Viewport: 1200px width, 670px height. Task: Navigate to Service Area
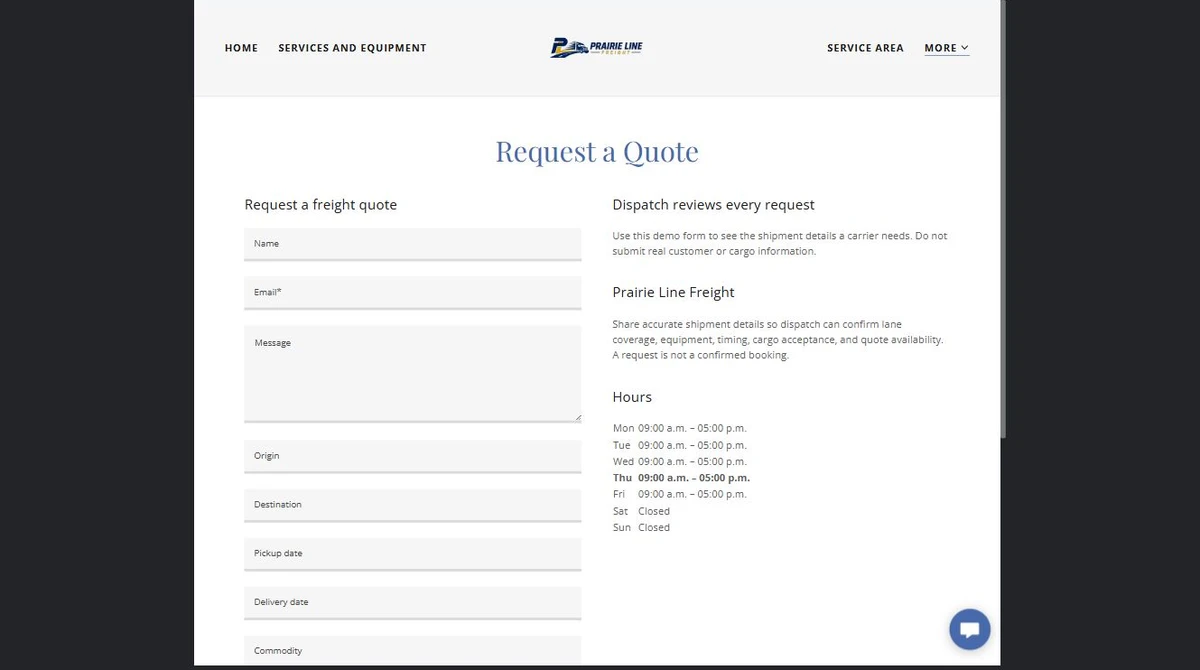coord(865,48)
